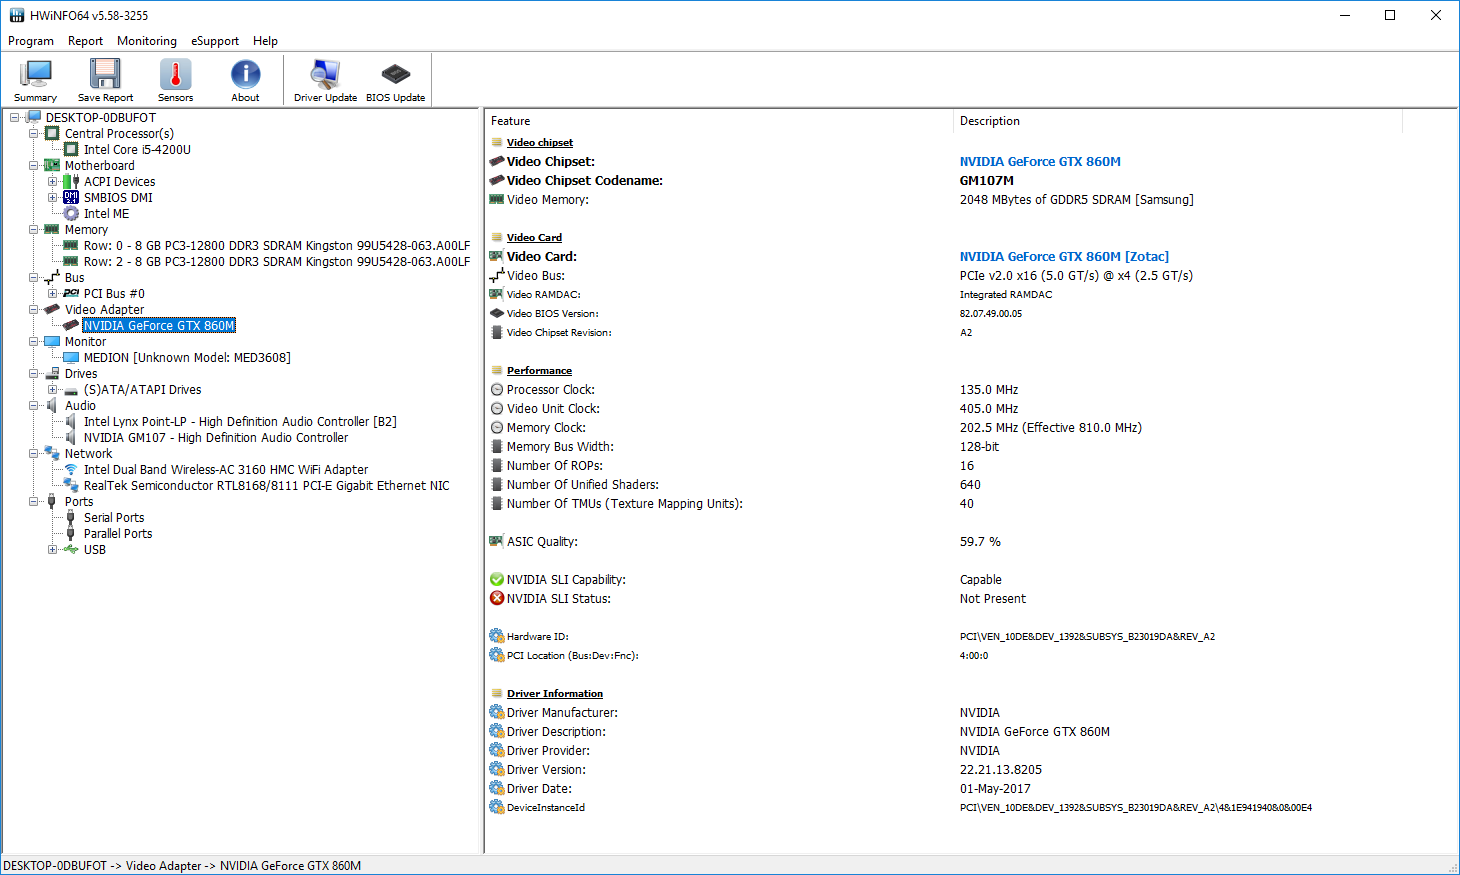The image size is (1460, 875).
Task: Click the HWiNFO64 title bar app icon
Action: [16, 15]
